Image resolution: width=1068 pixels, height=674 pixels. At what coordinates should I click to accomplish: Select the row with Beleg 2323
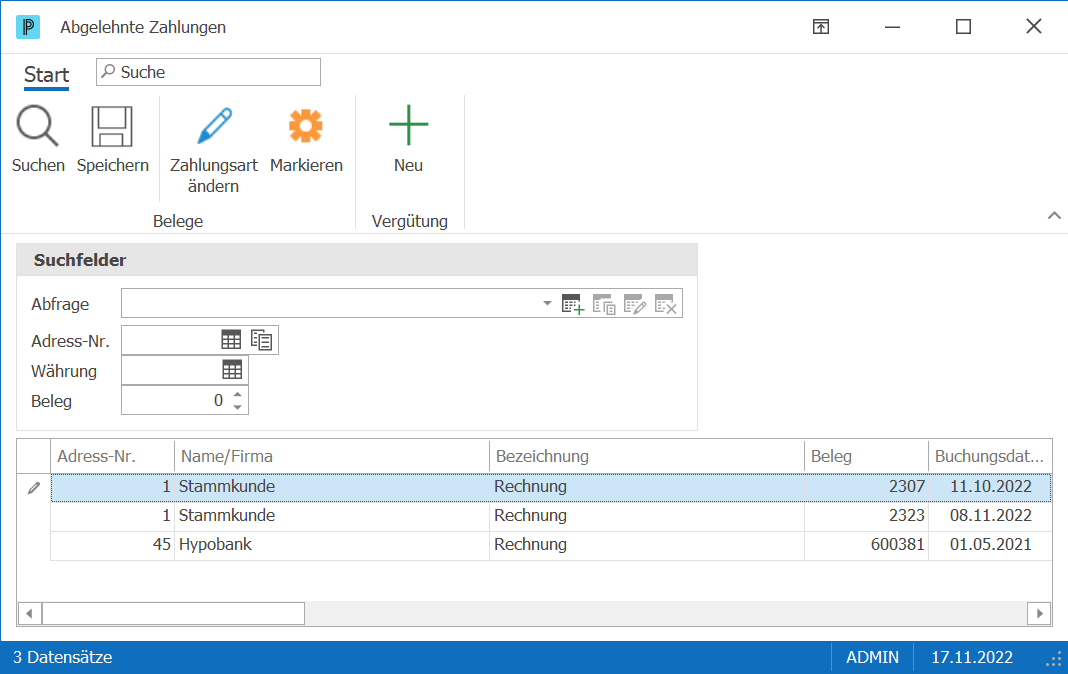(551, 516)
